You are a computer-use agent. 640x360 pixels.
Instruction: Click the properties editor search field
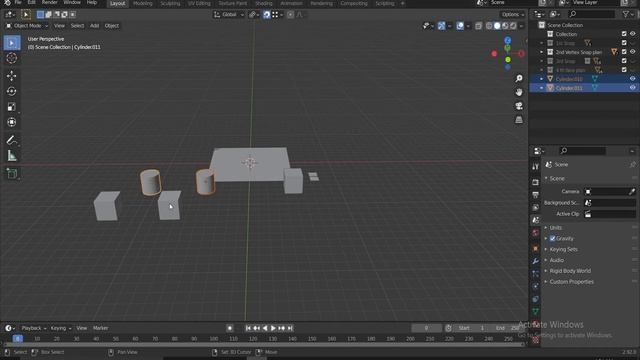[x=582, y=151]
